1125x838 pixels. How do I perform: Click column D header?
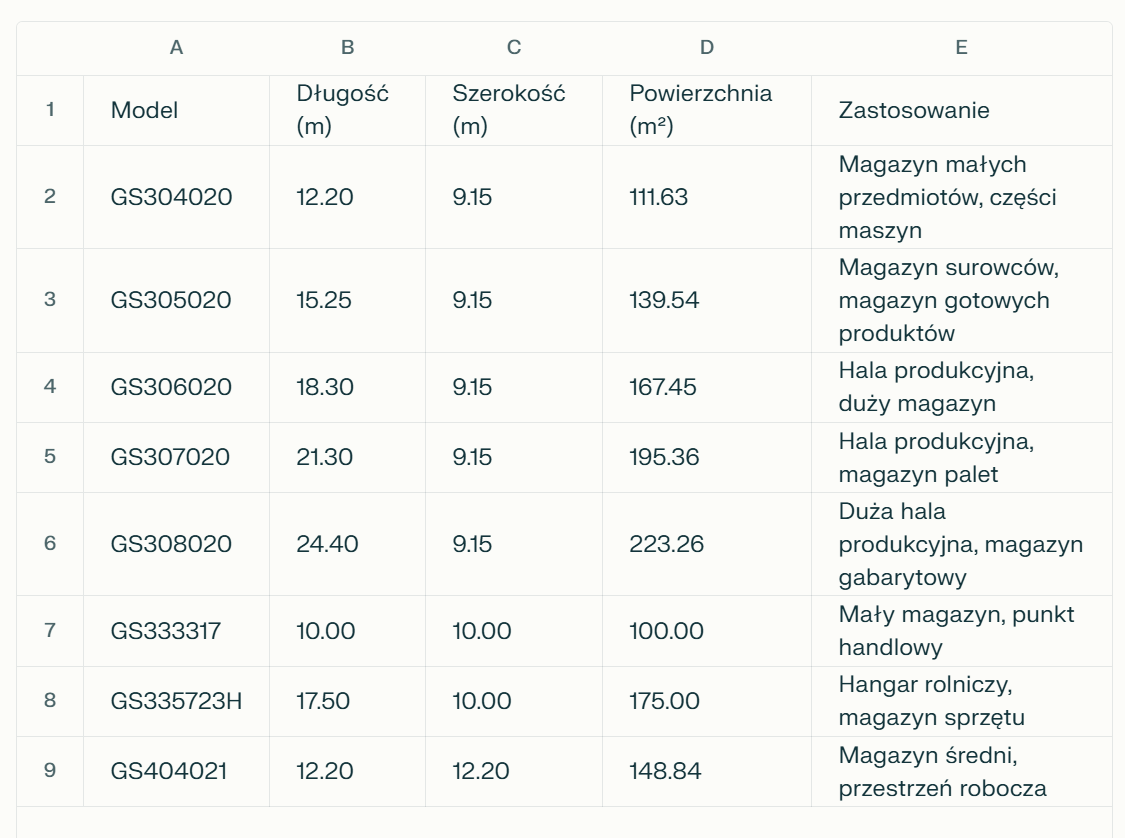(x=707, y=48)
